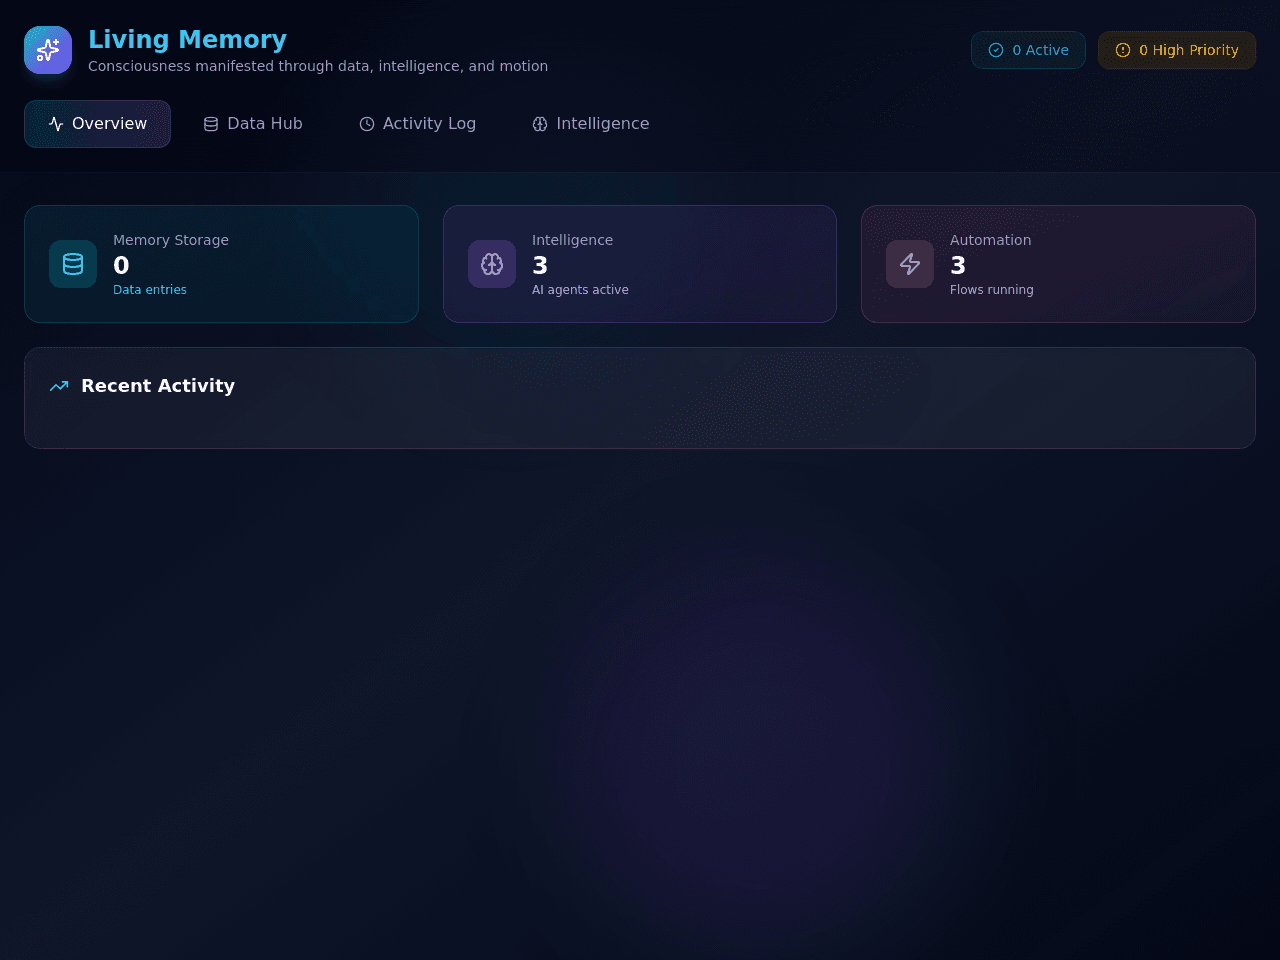Screen dimensions: 1280x960
Task: Click the alert icon in High Priority badge
Action: pos(1123,50)
